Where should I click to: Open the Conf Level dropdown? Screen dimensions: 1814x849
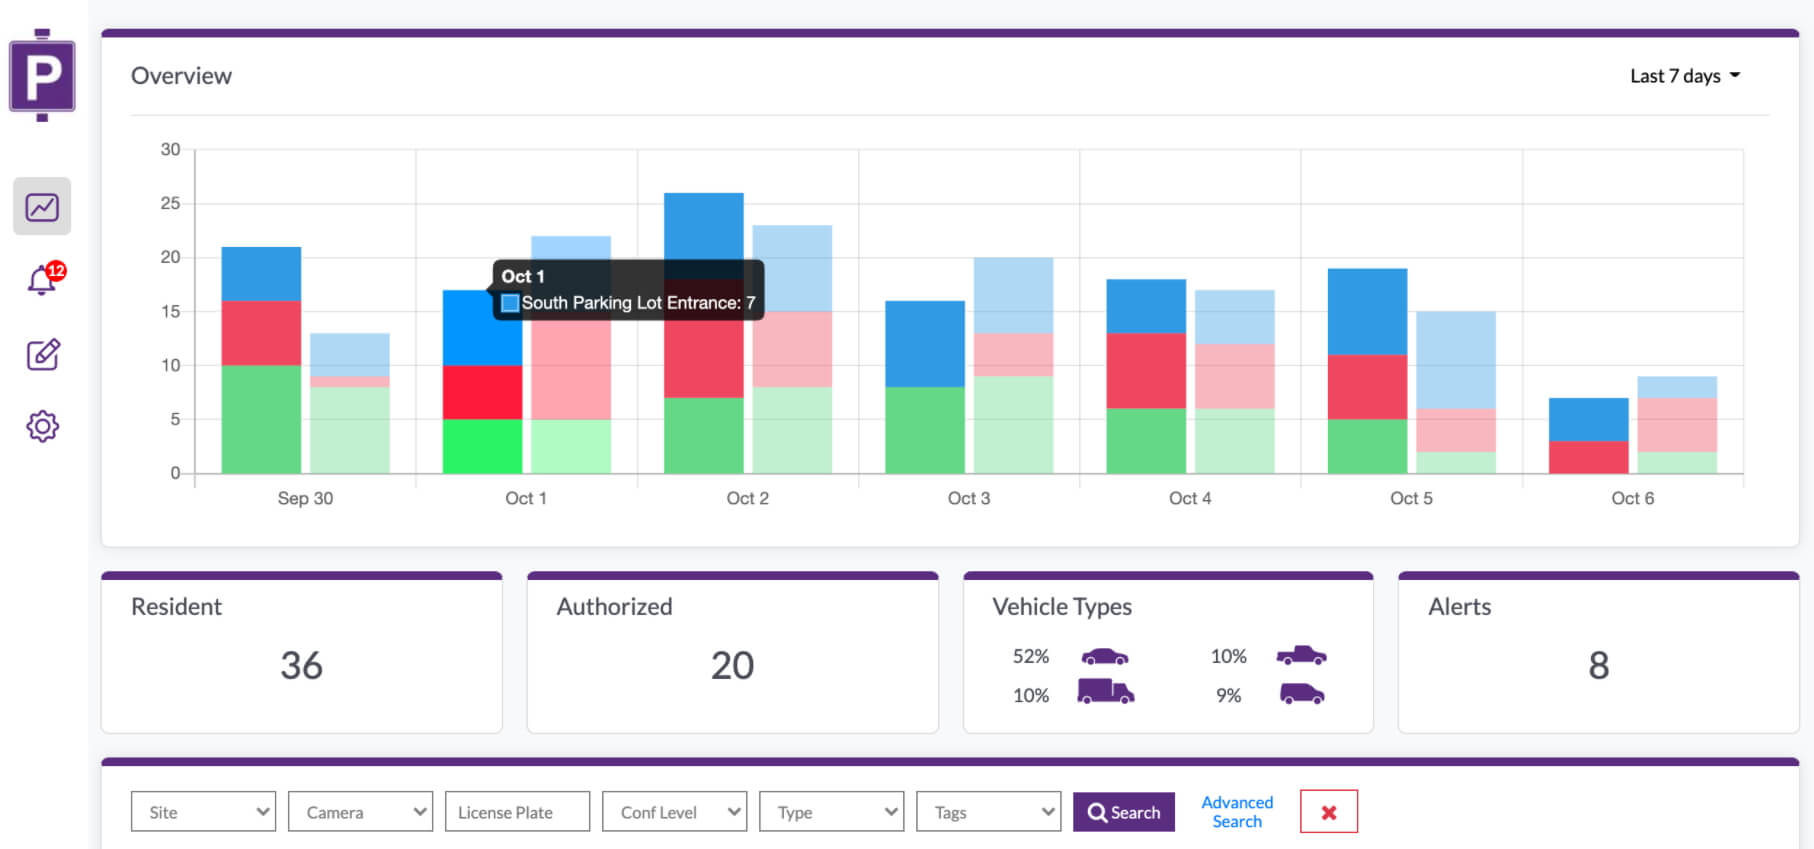(675, 812)
